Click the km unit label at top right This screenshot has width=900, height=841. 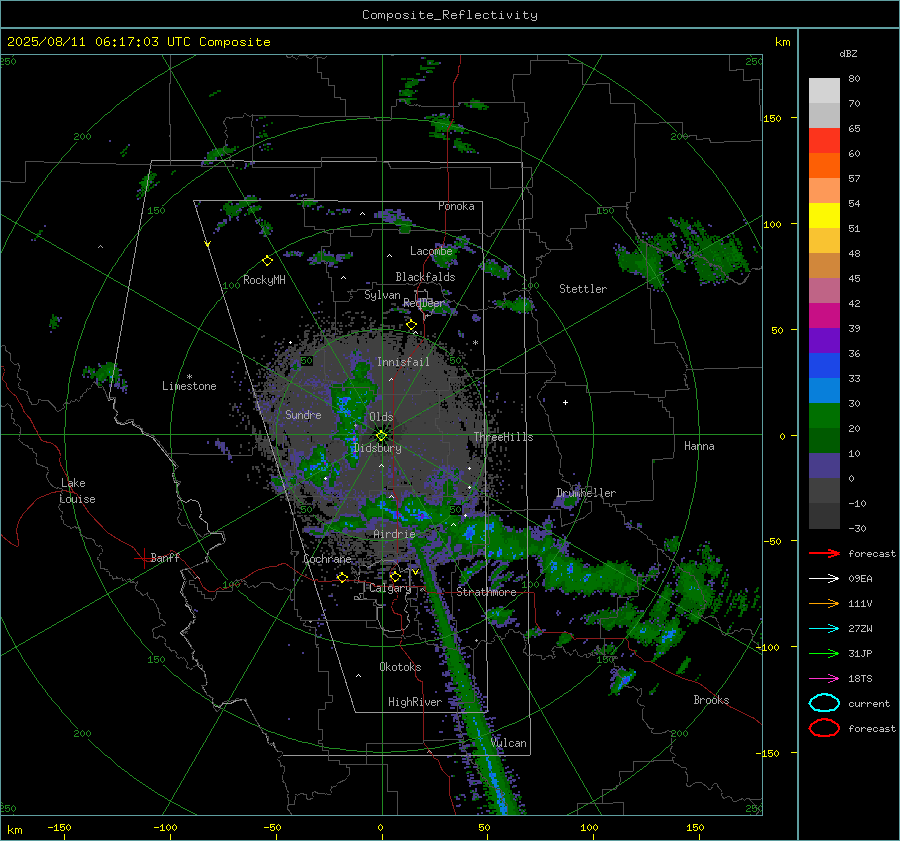[782, 42]
